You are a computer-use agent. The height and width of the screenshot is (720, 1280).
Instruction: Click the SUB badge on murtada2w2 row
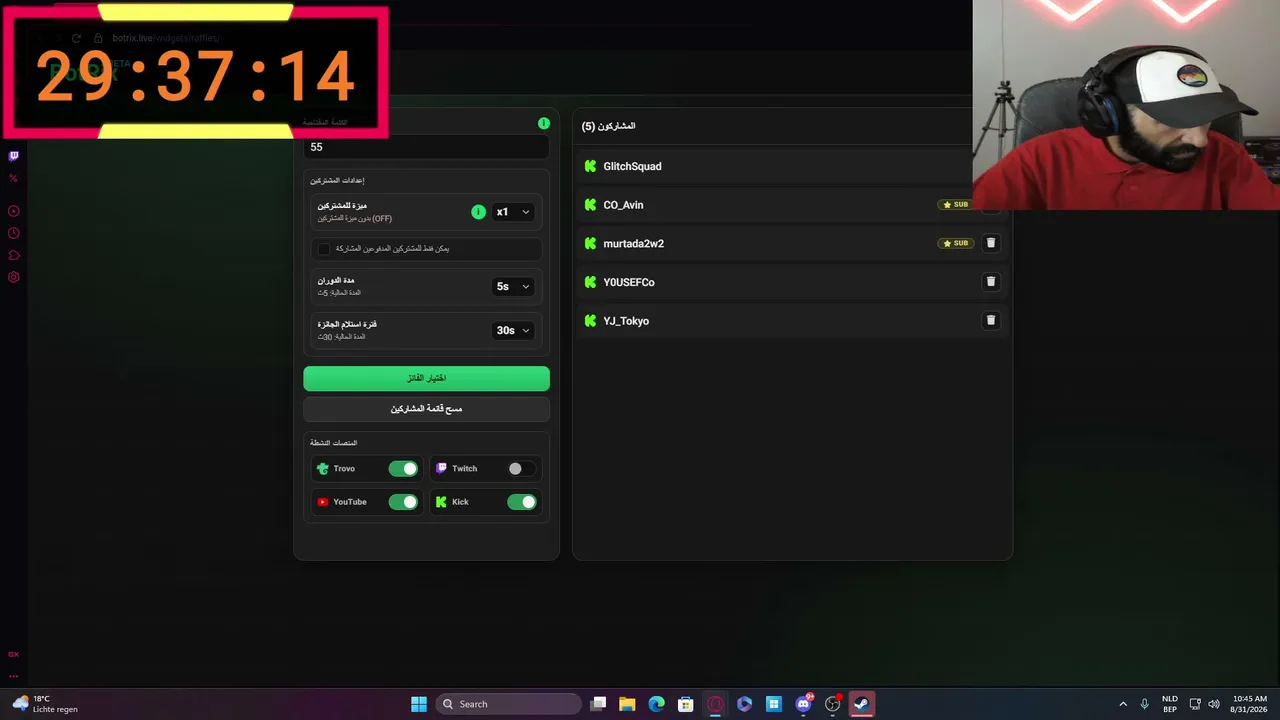click(x=955, y=243)
